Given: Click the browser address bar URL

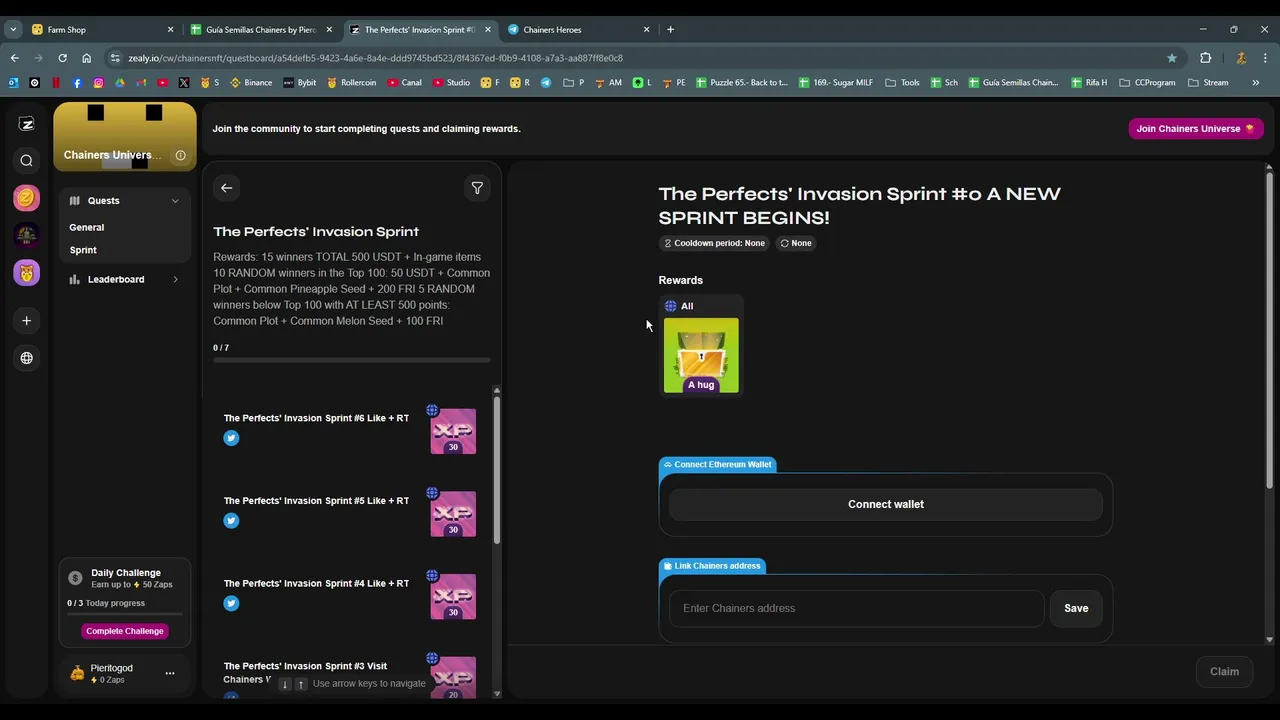Looking at the screenshot, I should [375, 58].
